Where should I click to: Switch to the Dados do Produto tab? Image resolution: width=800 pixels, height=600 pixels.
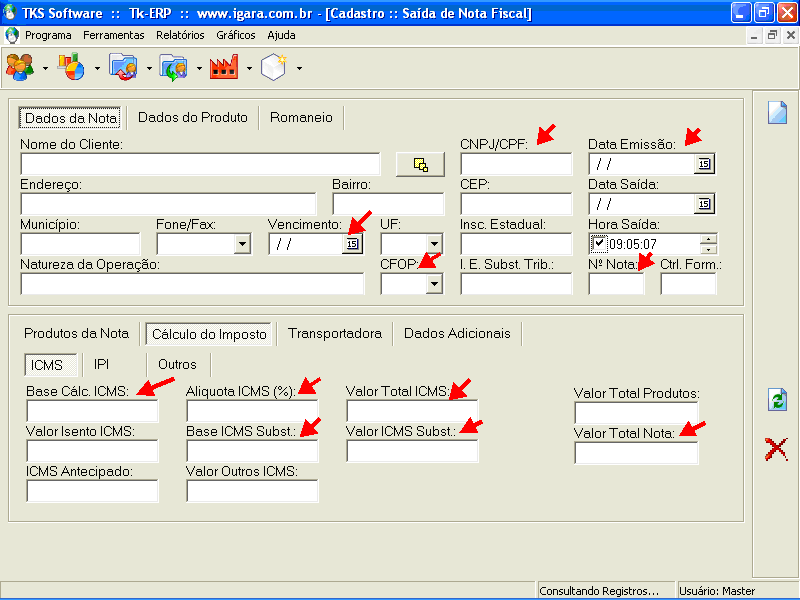[193, 117]
